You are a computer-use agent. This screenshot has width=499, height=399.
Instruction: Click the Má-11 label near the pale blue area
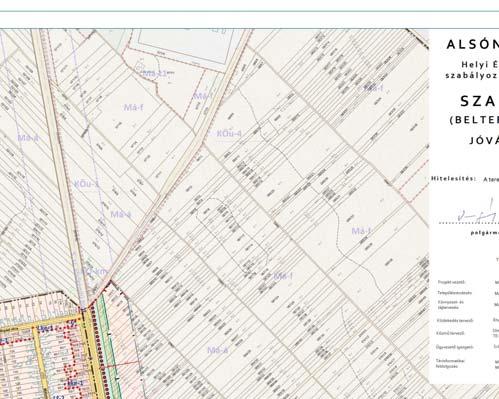click(x=155, y=73)
